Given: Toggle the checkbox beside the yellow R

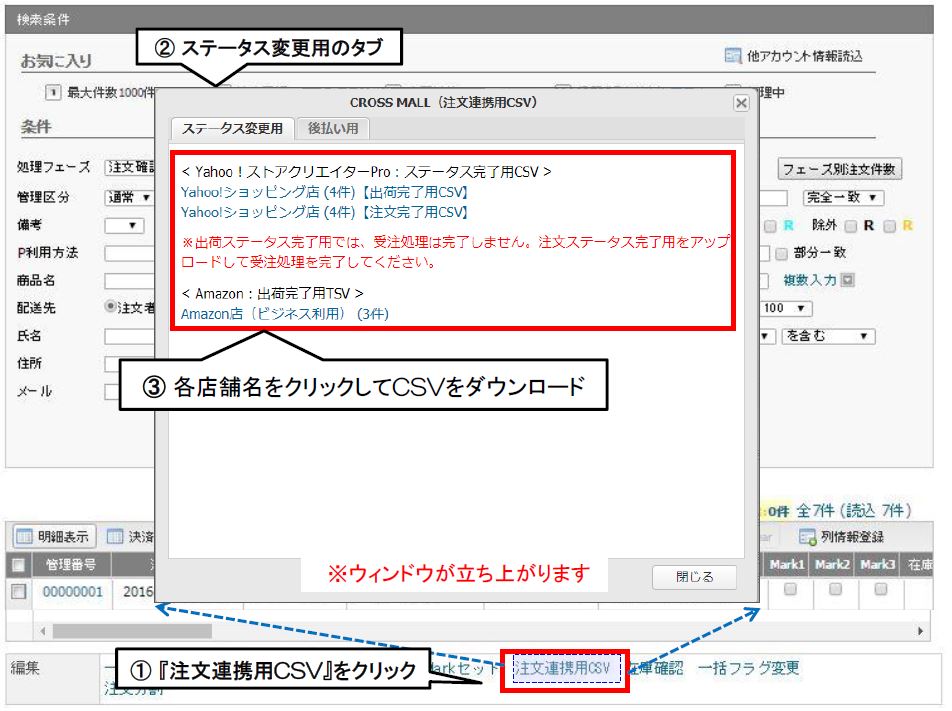Looking at the screenshot, I should pyautogui.click(x=889, y=226).
